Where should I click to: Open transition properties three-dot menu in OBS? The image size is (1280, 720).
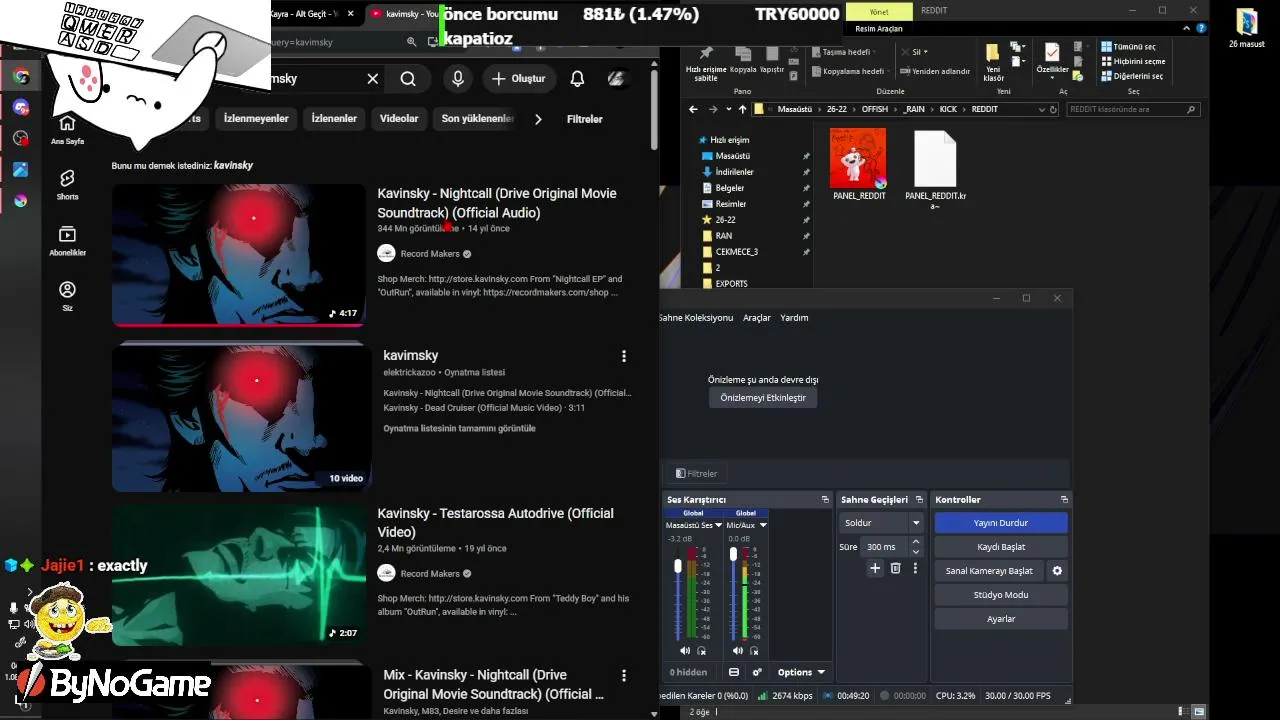point(913,568)
